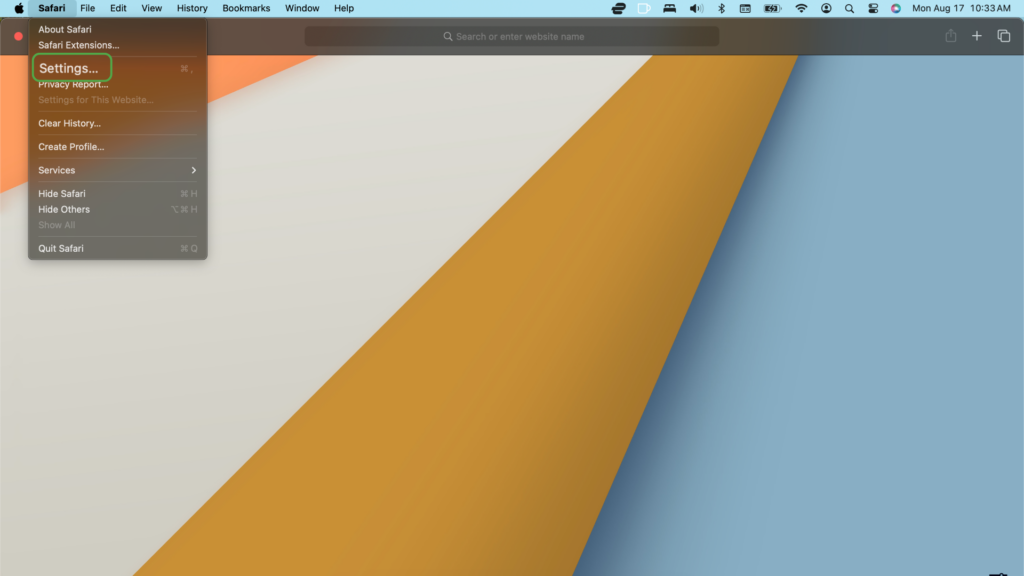Screen dimensions: 1024x576
Task: Click the date and time in menu bar
Action: click(x=961, y=8)
